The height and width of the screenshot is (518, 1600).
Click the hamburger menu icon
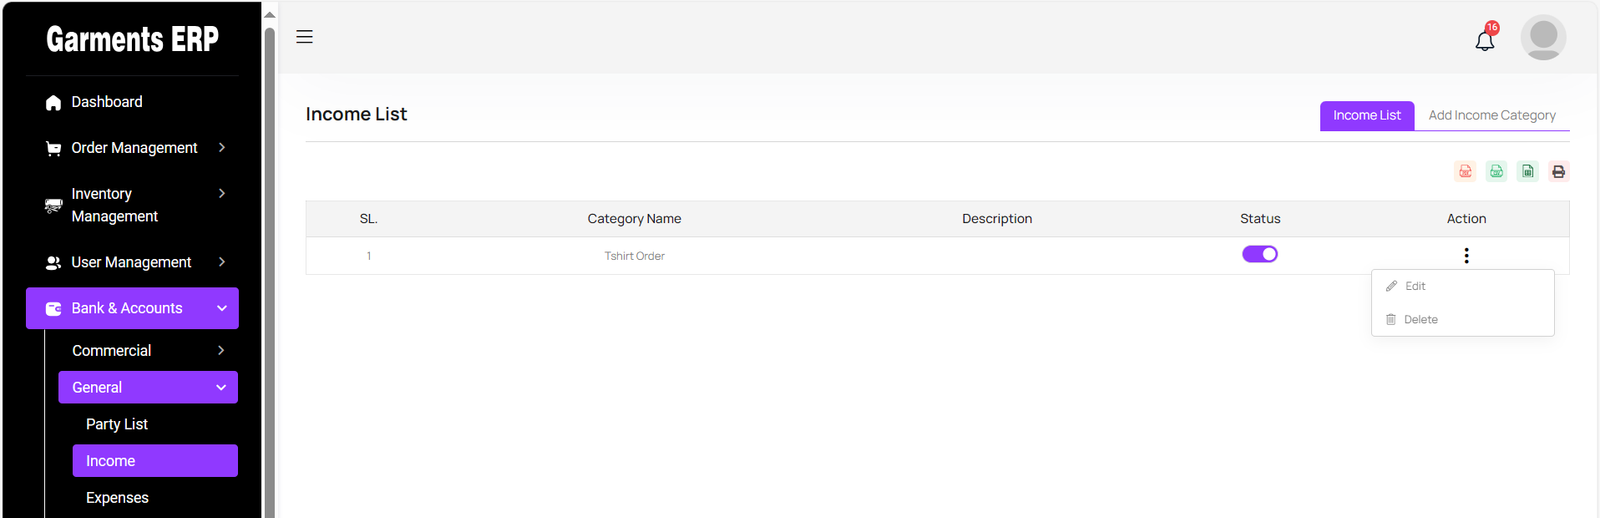[x=305, y=37]
